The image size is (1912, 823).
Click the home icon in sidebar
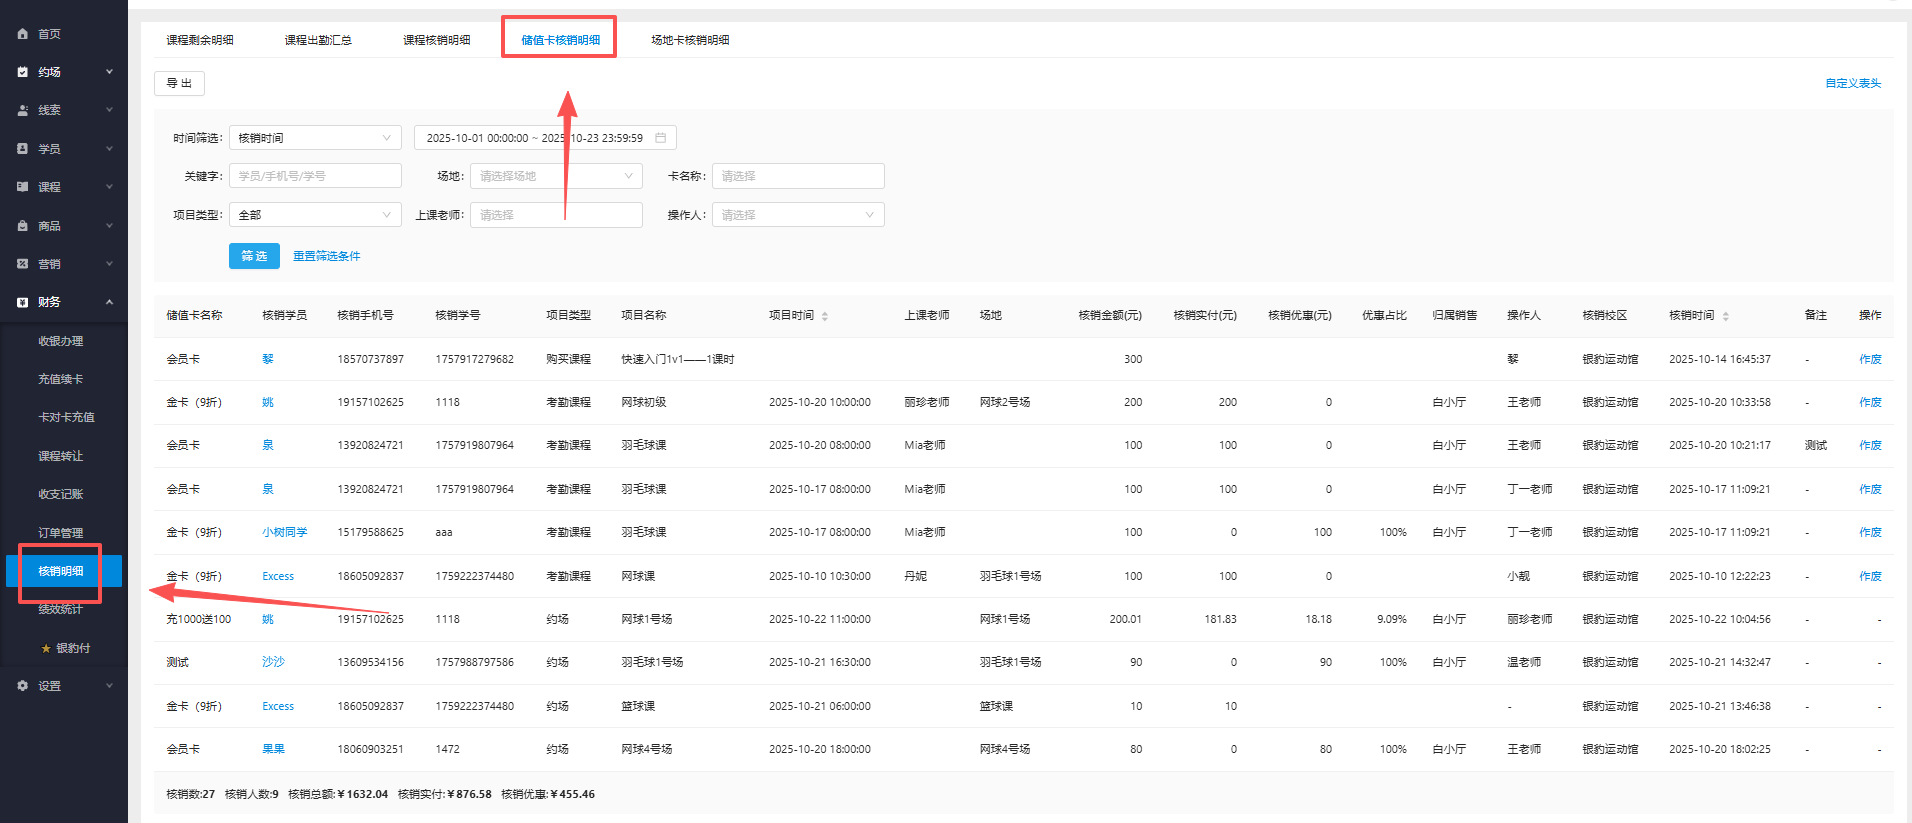pos(23,34)
